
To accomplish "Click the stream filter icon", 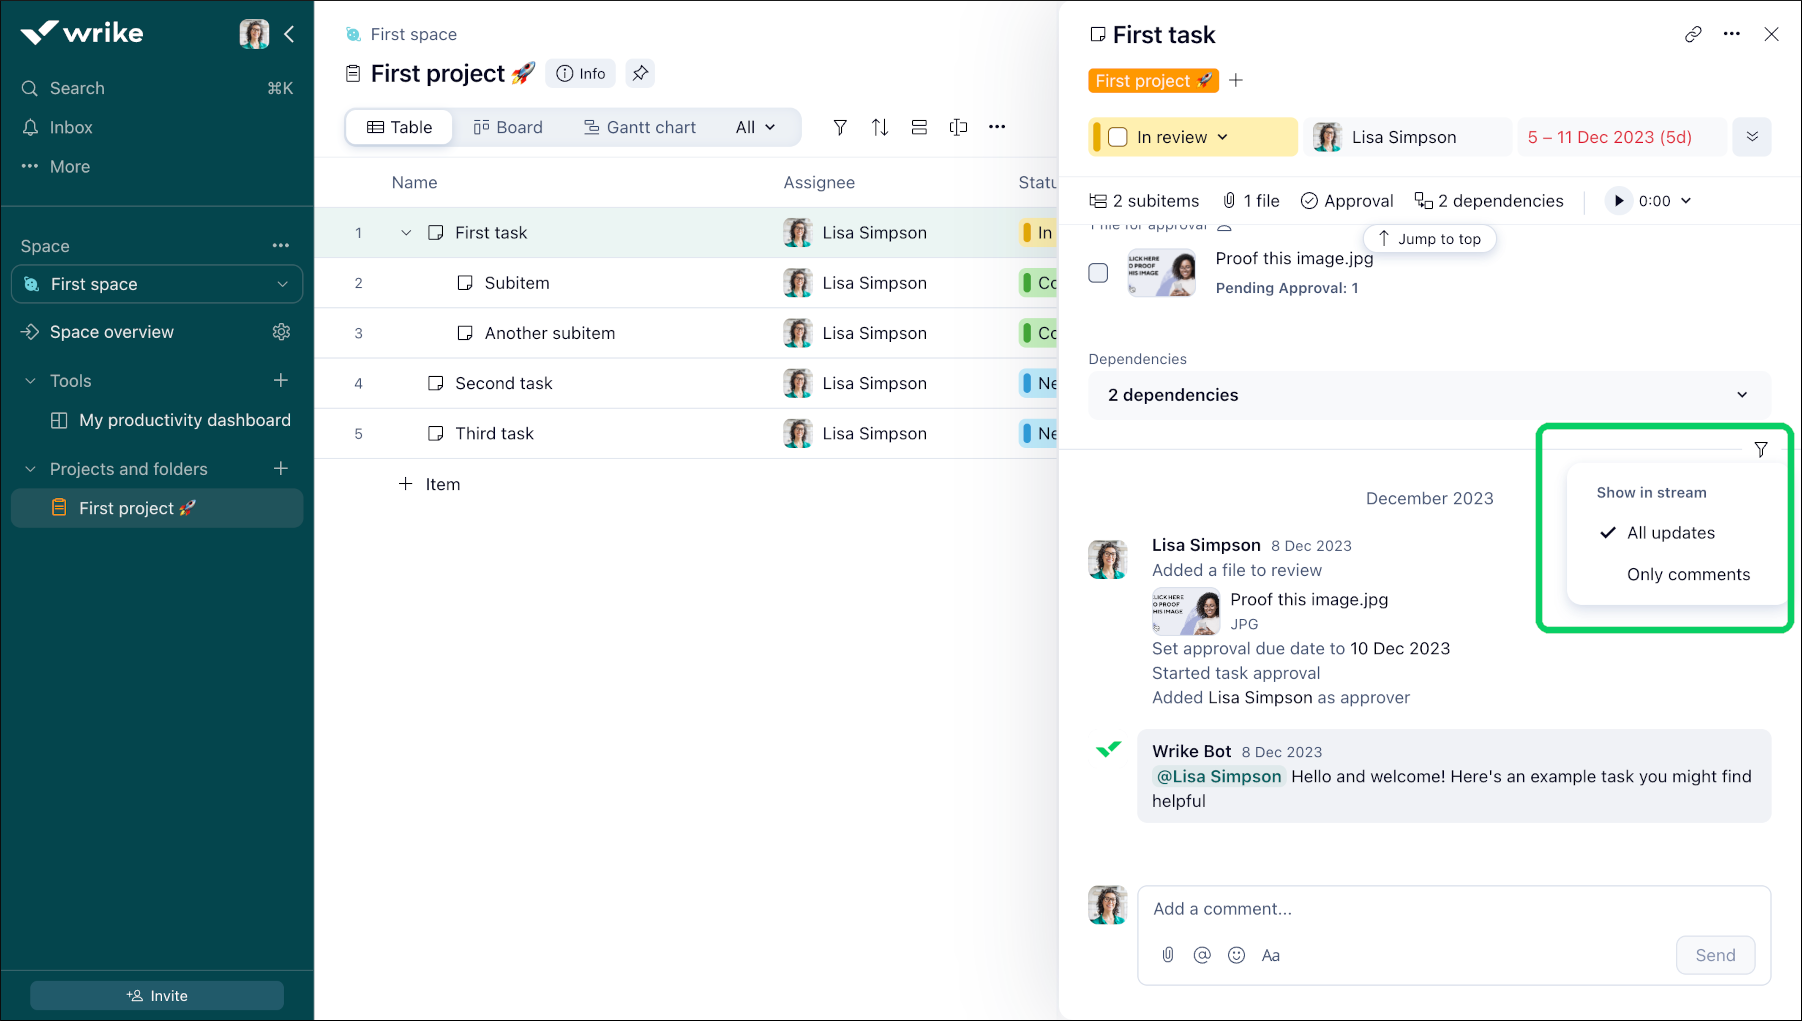I will pyautogui.click(x=1761, y=450).
